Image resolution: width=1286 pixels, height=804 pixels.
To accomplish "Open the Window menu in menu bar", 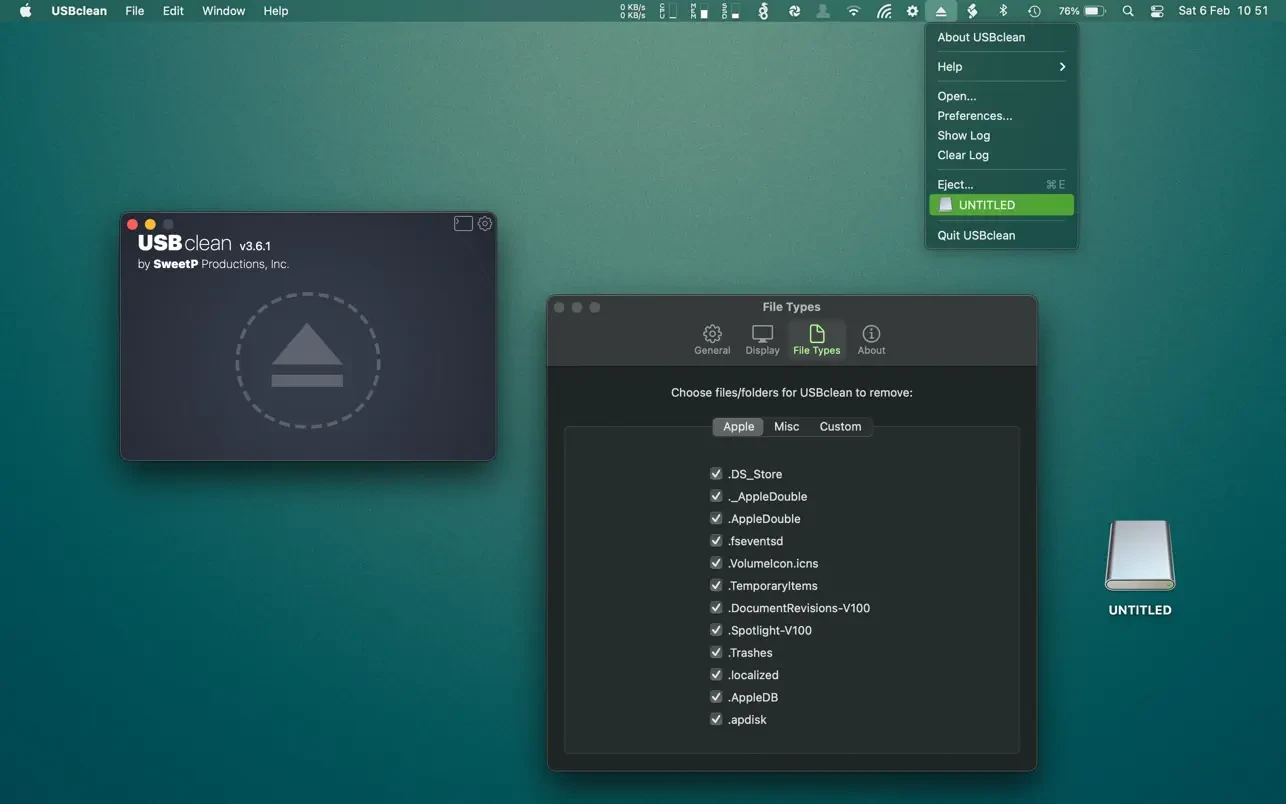I will pos(223,11).
